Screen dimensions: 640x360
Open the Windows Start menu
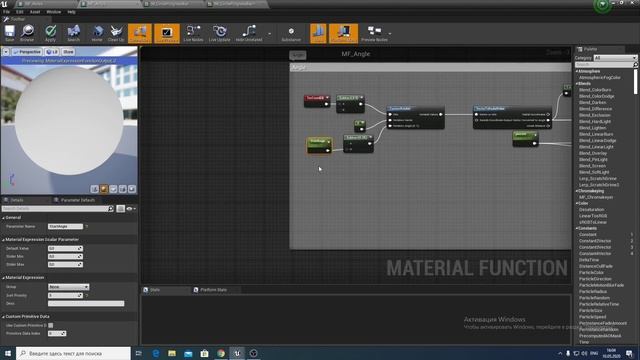(x=7, y=353)
